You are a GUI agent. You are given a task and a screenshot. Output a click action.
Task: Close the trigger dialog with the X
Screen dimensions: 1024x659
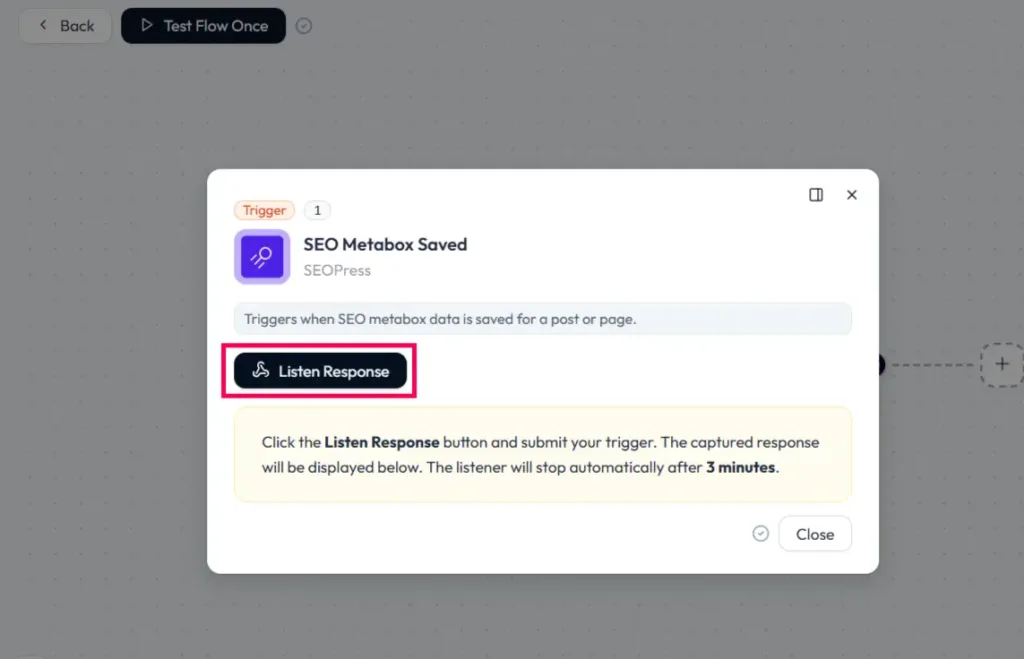click(x=852, y=195)
